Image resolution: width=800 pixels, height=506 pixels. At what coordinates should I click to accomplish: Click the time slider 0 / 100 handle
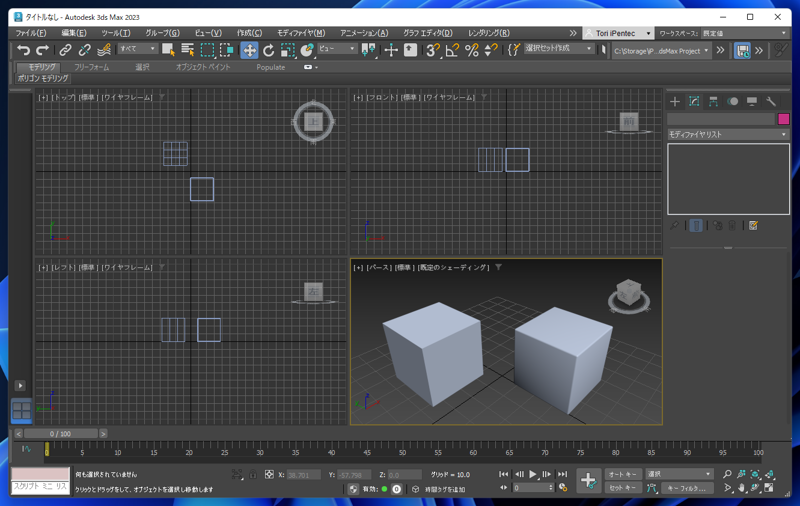[60, 434]
